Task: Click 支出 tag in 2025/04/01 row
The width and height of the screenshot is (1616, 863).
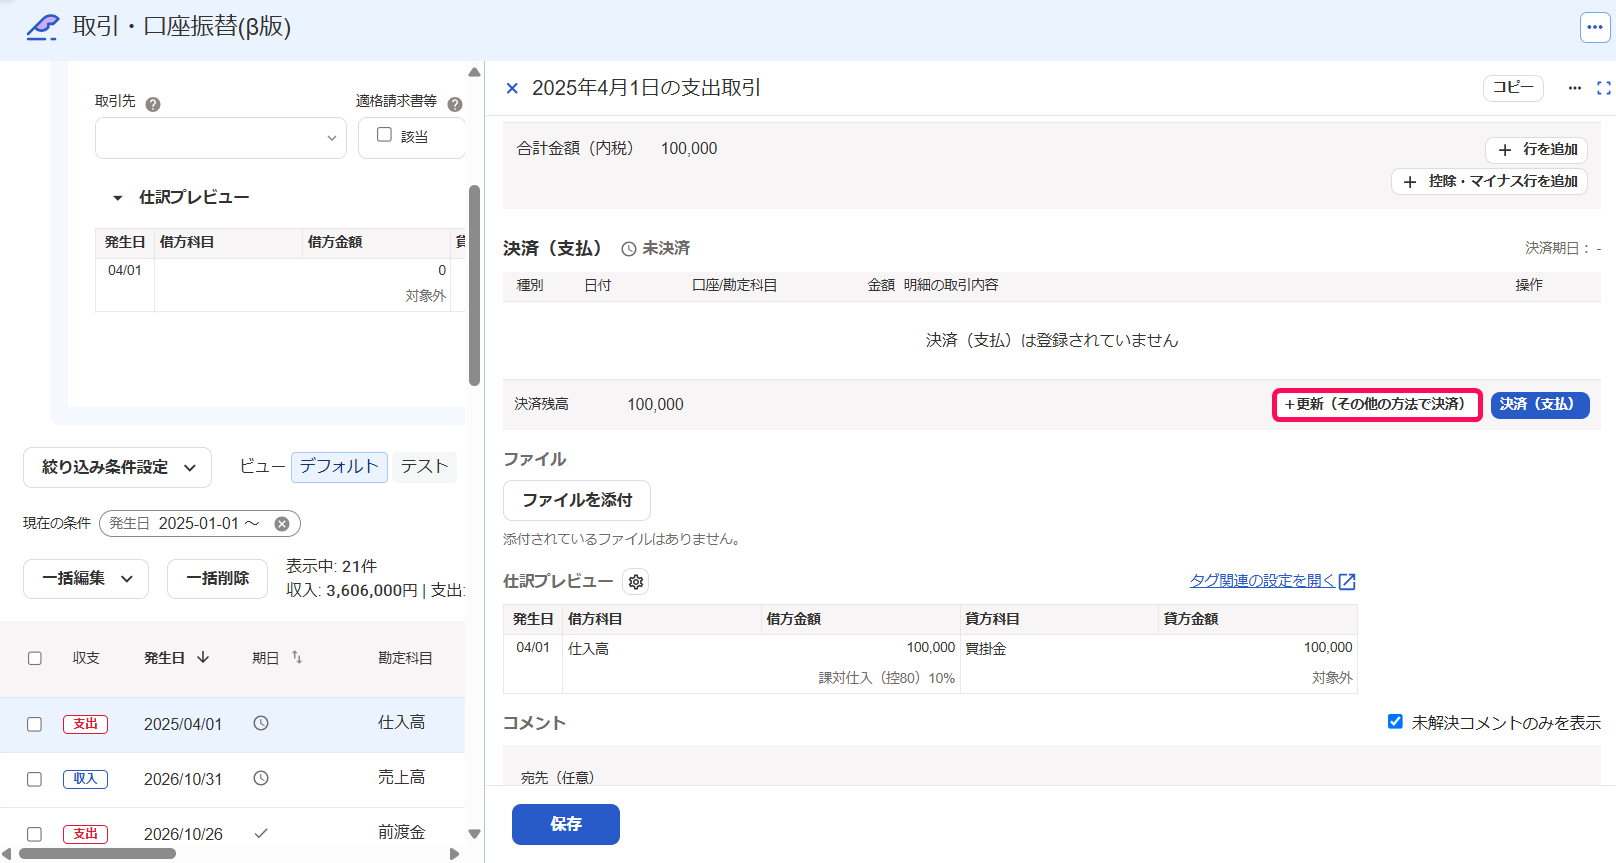Action: [86, 724]
